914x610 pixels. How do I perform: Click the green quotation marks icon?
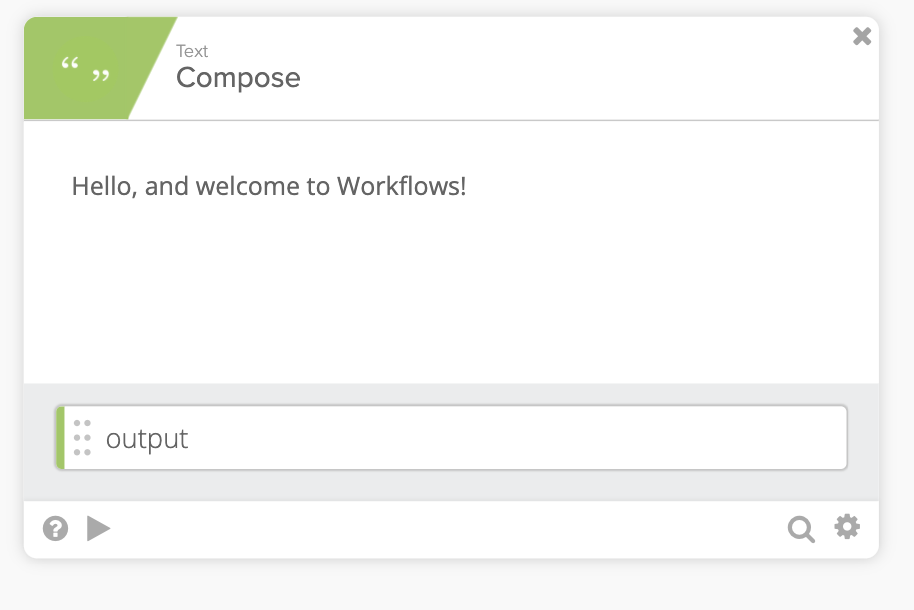(x=85, y=70)
